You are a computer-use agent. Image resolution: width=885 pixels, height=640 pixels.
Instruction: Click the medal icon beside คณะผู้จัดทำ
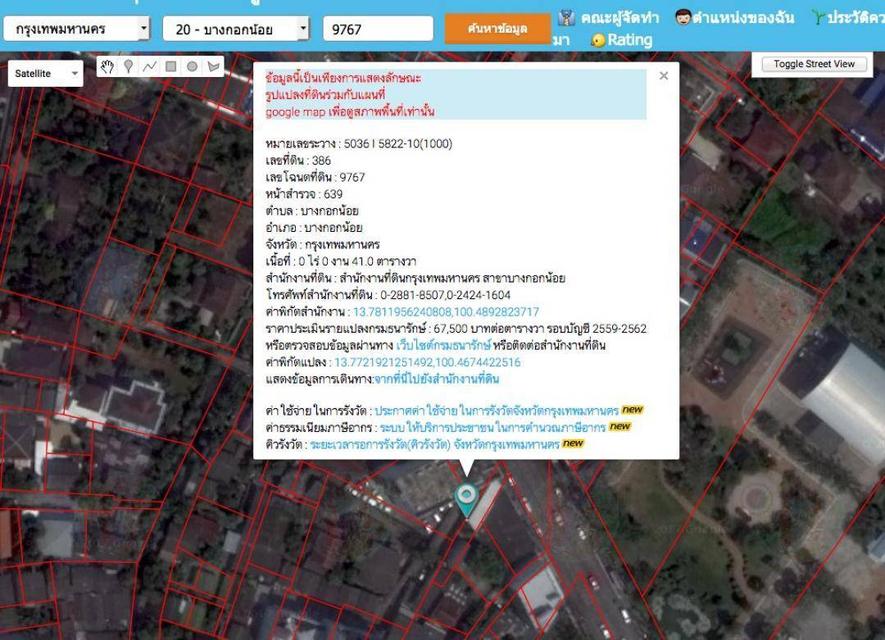[566, 17]
